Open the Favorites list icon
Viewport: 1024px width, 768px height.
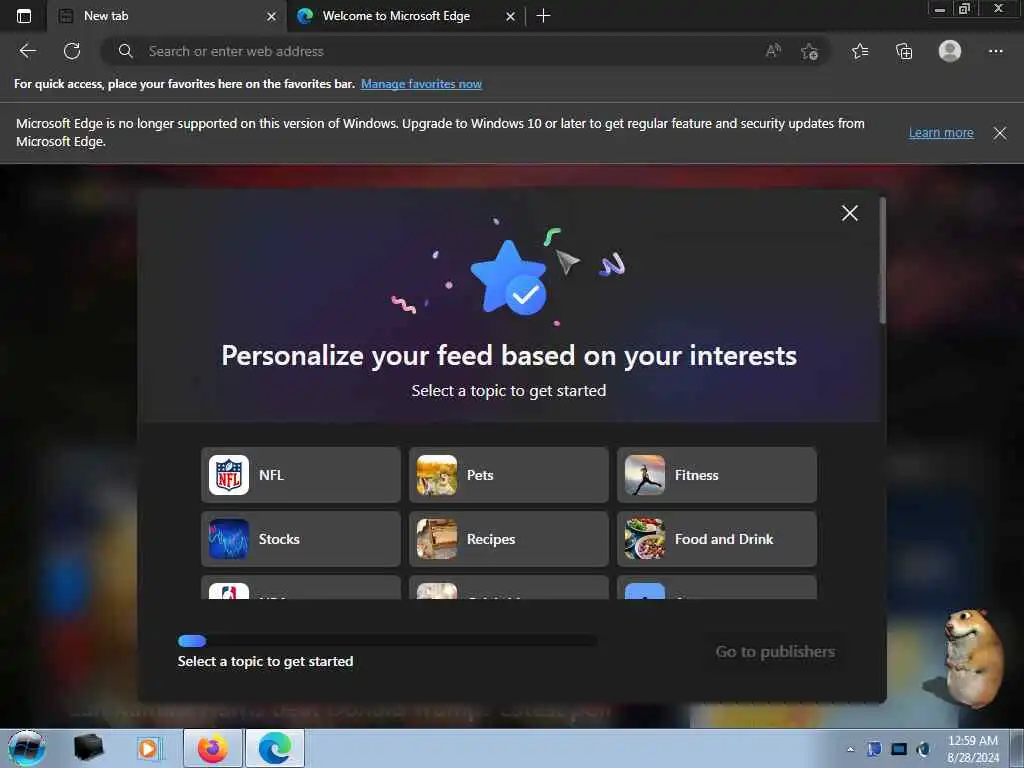860,51
